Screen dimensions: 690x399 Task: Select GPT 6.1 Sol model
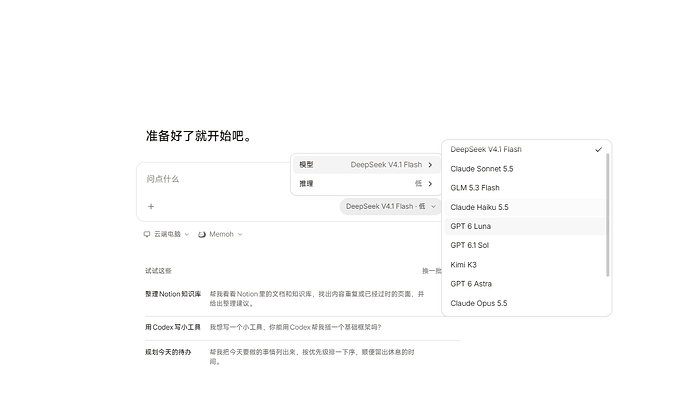pyautogui.click(x=524, y=245)
